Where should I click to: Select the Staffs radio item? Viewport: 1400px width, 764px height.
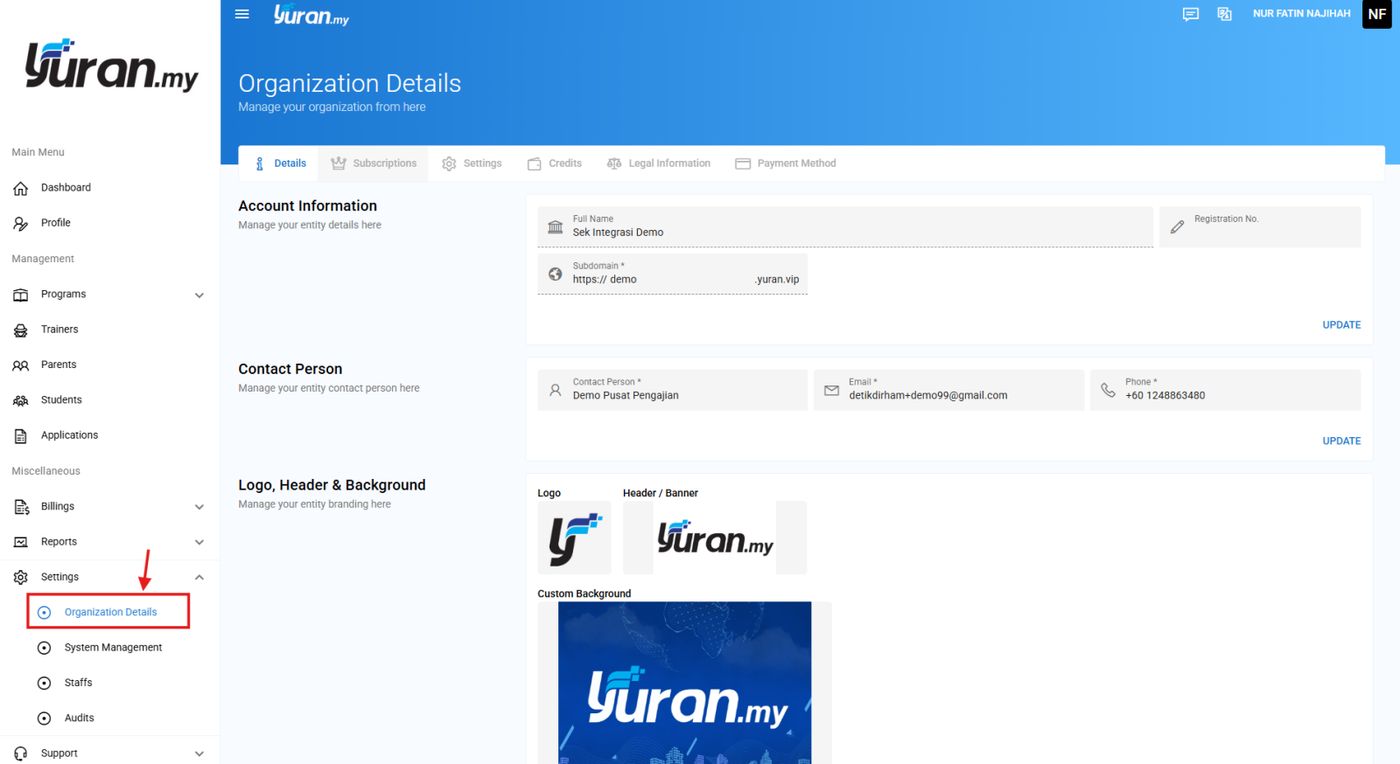click(x=66, y=683)
